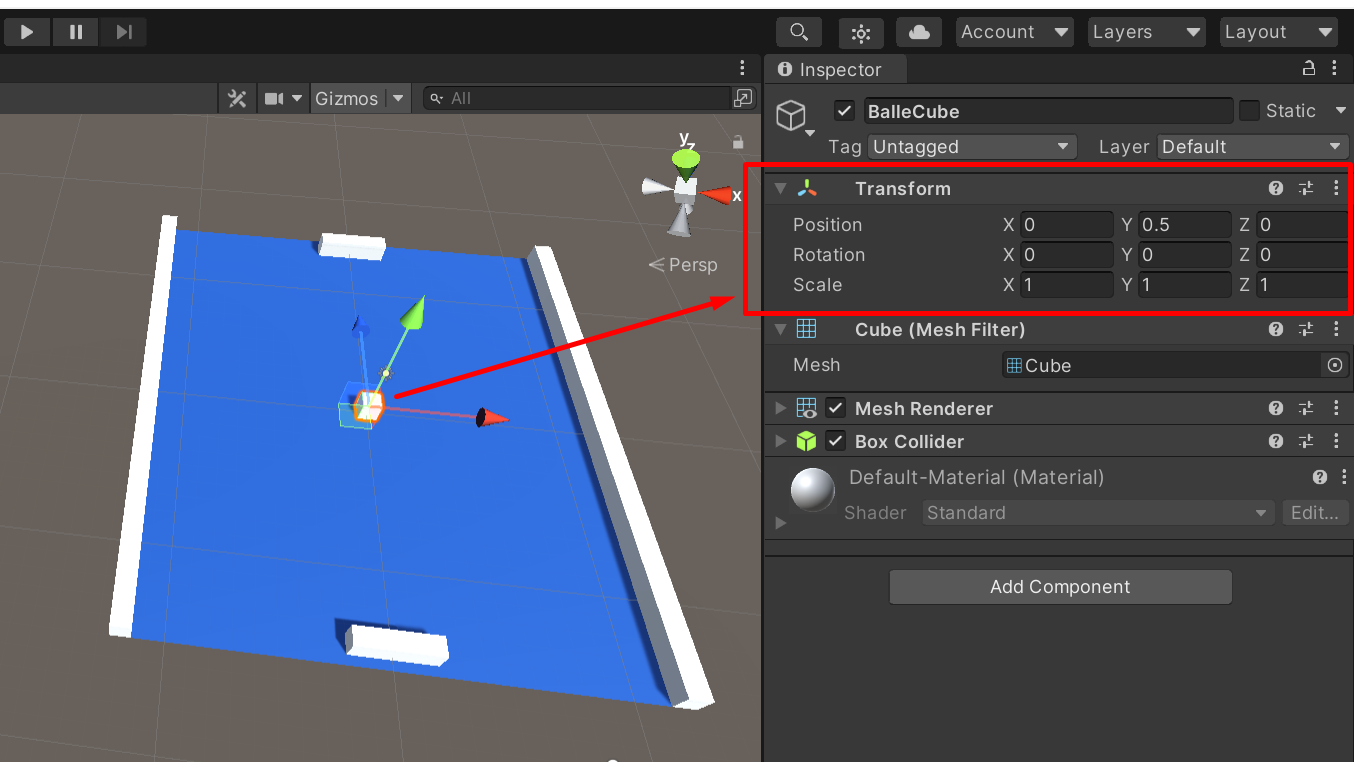Lock the Inspector panel
This screenshot has height=762, width=1354.
tap(1308, 69)
